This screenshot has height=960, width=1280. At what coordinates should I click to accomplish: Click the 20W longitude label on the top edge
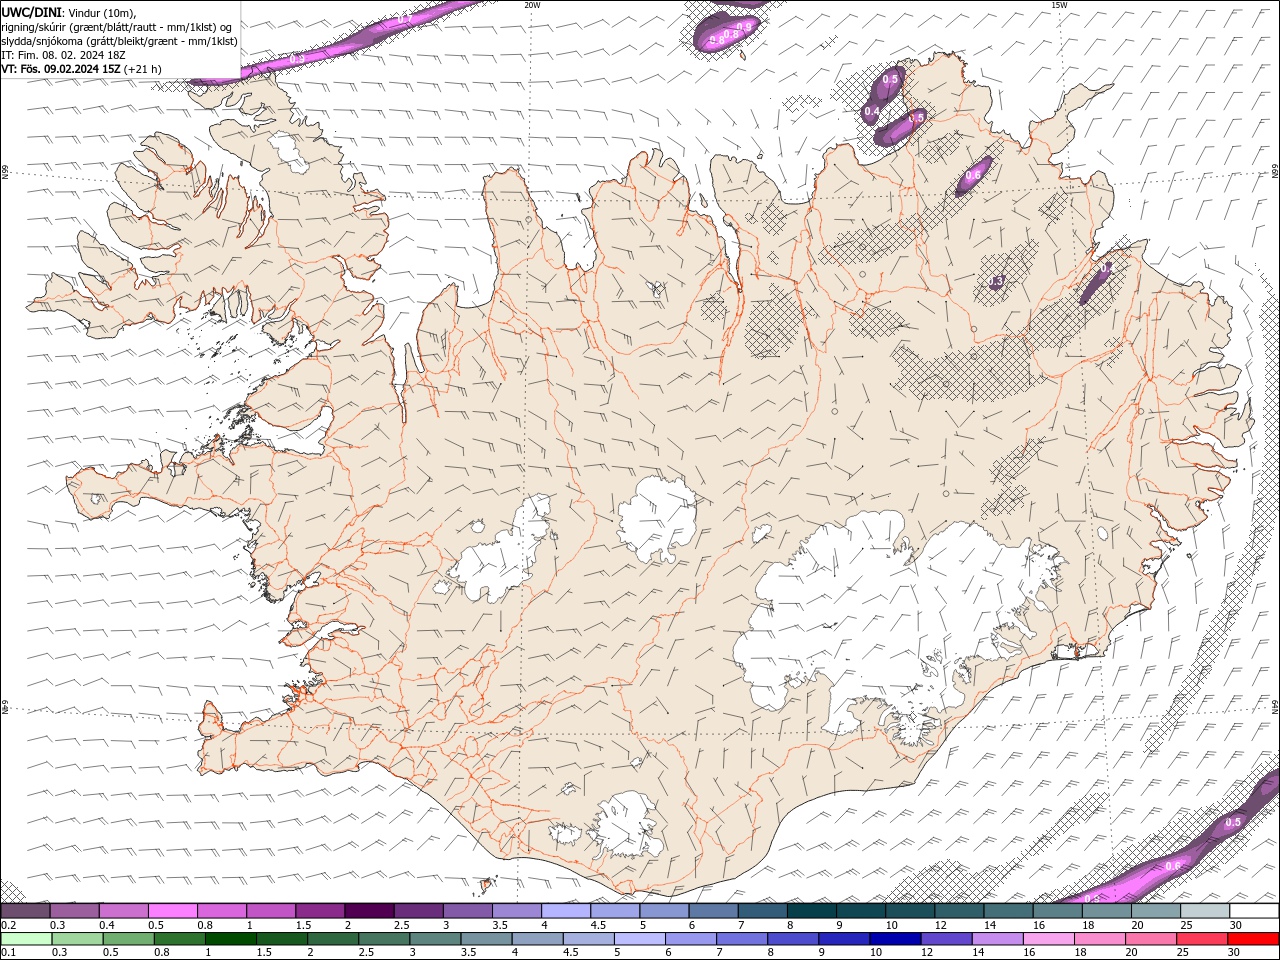click(532, 5)
